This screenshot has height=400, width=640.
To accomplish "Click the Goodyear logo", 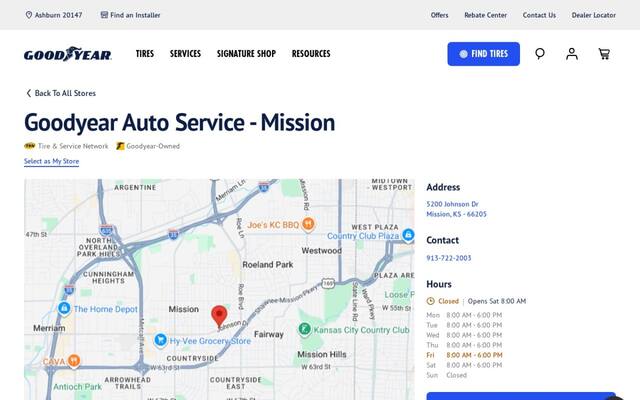I will [x=68, y=54].
